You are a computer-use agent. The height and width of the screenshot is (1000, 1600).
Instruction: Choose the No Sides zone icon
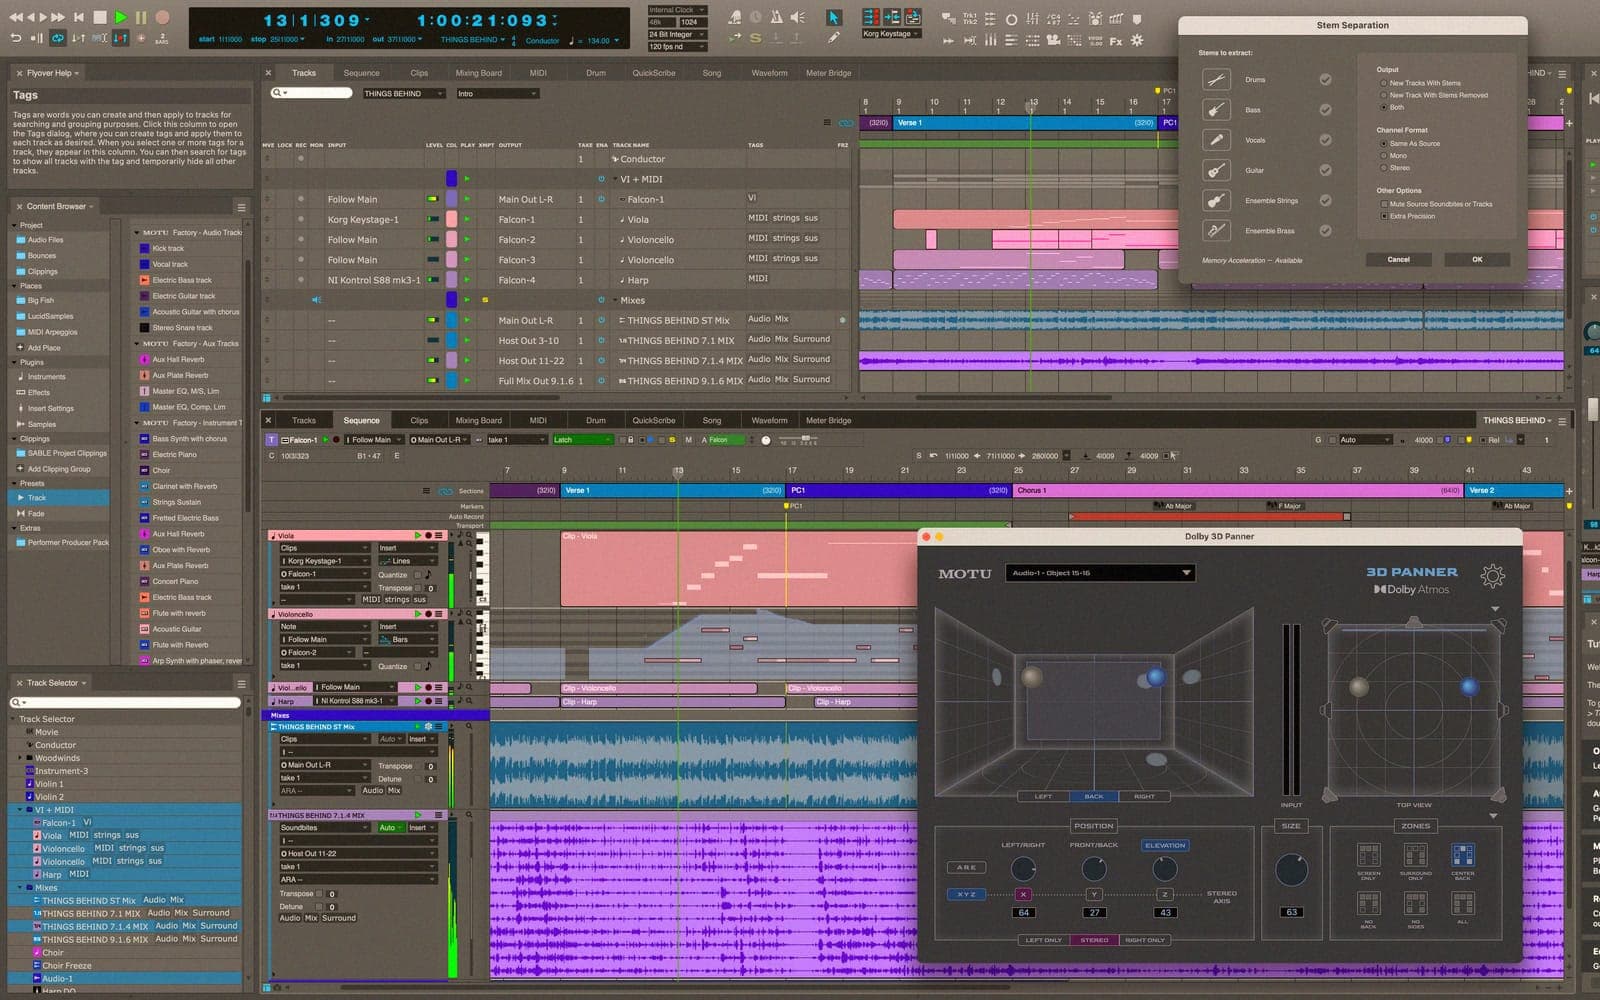(1415, 903)
